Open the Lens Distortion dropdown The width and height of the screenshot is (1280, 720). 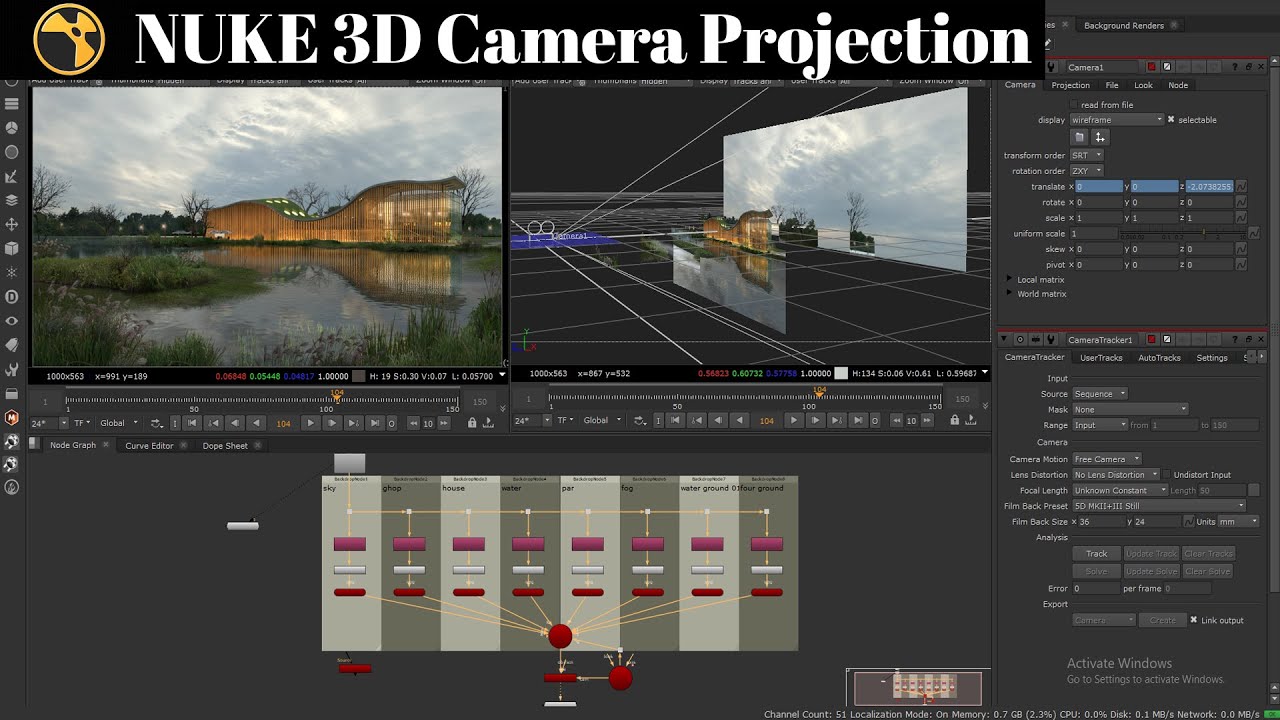[1115, 475]
